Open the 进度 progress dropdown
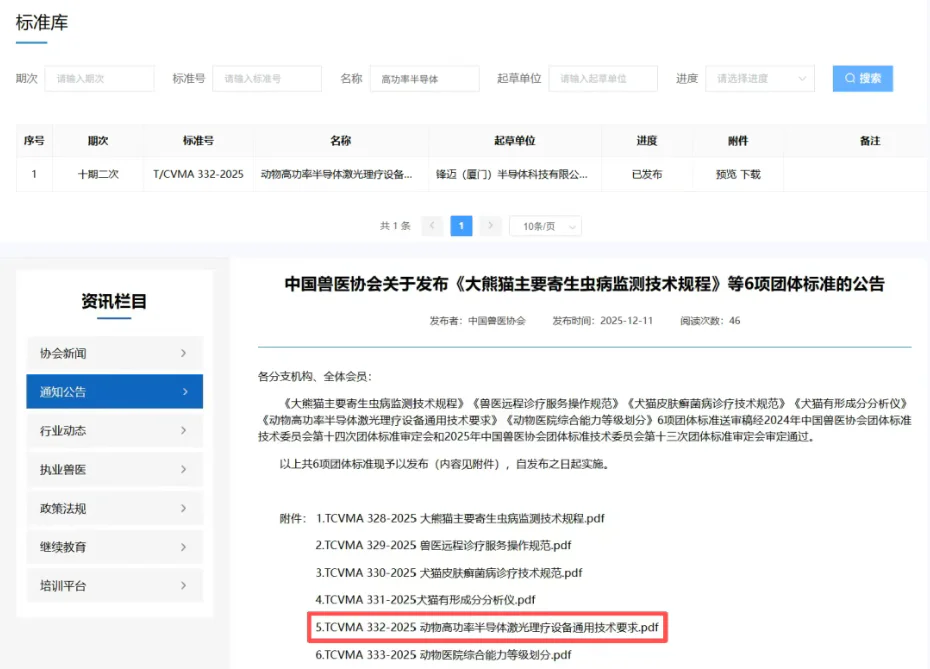 point(760,78)
